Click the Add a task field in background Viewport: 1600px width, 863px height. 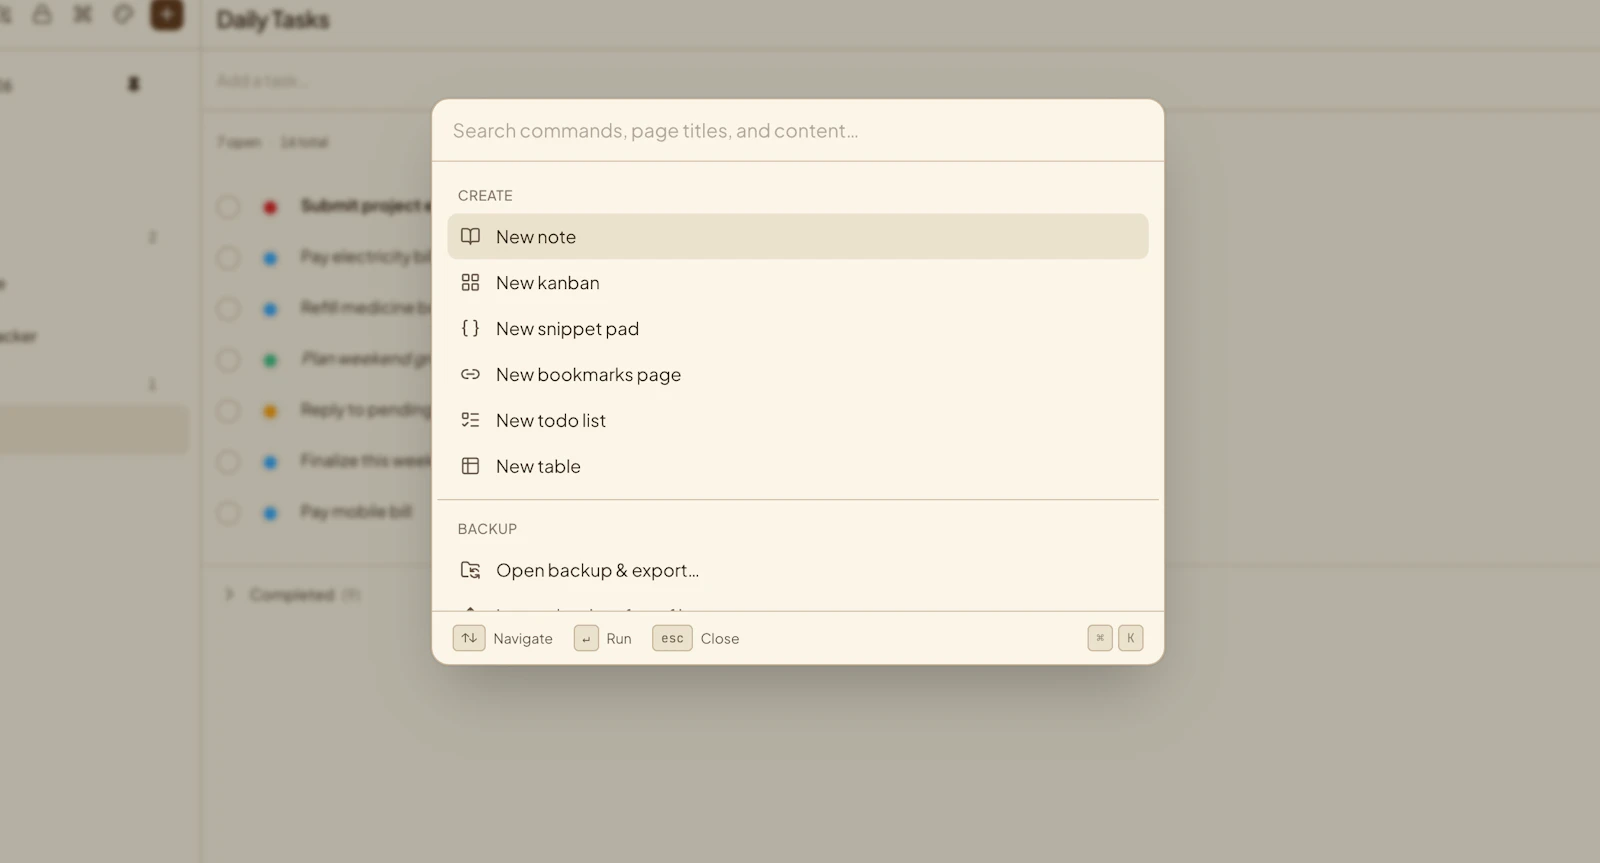point(900,81)
